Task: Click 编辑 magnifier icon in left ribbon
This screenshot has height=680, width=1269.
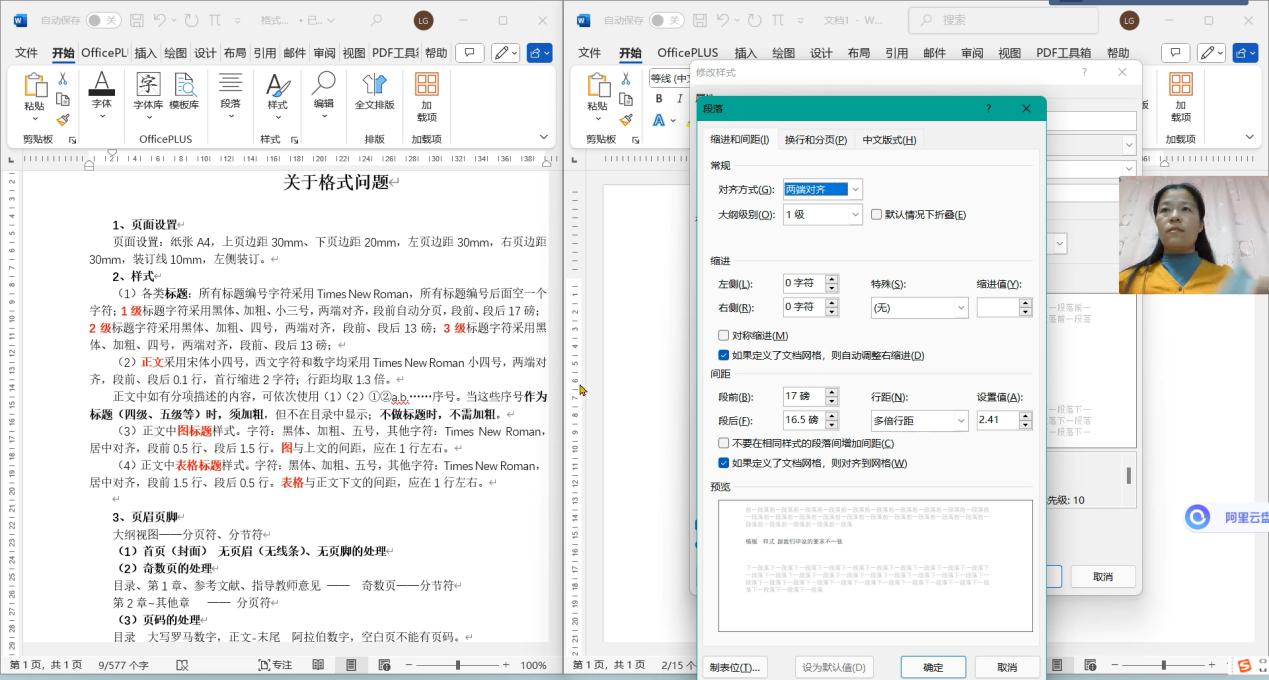Action: (x=323, y=86)
